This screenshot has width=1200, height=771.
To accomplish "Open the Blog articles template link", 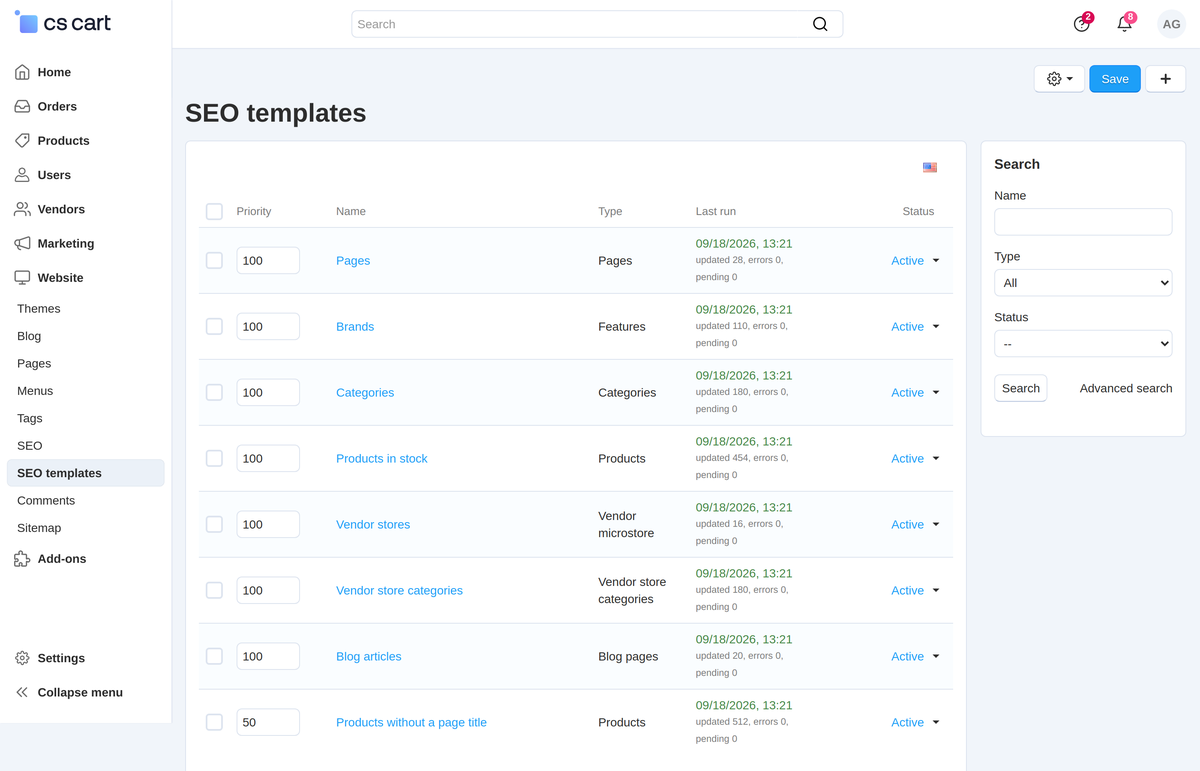I will pos(369,656).
